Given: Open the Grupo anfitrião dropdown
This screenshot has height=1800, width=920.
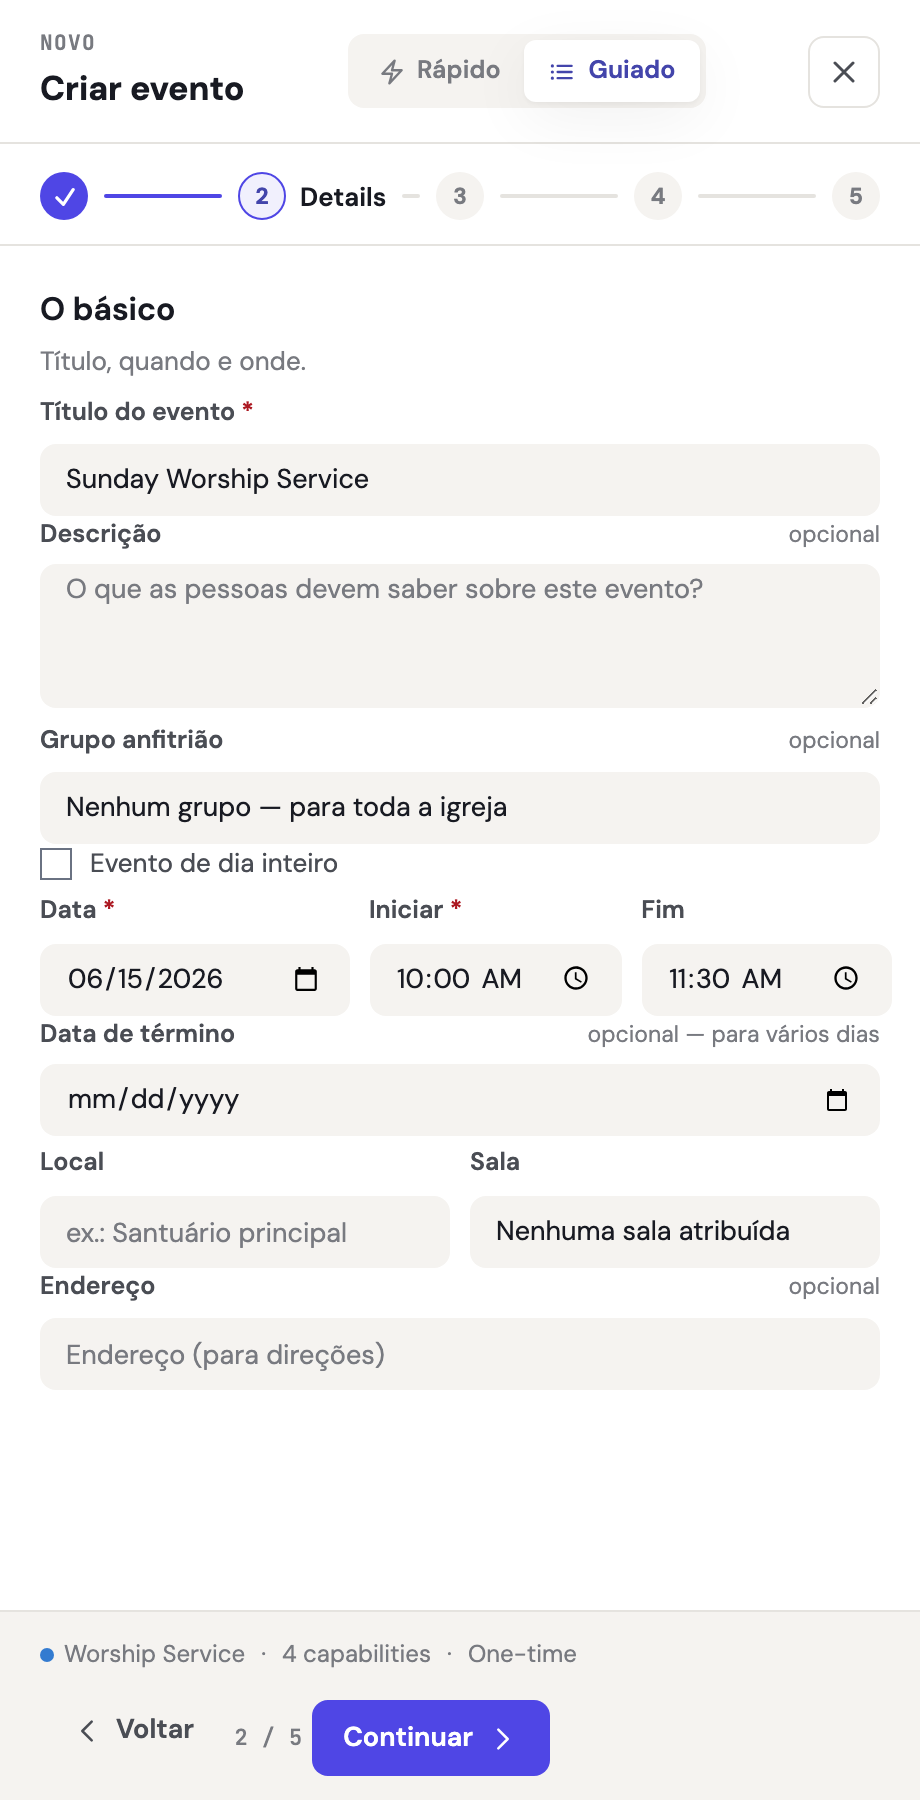Looking at the screenshot, I should (x=460, y=808).
